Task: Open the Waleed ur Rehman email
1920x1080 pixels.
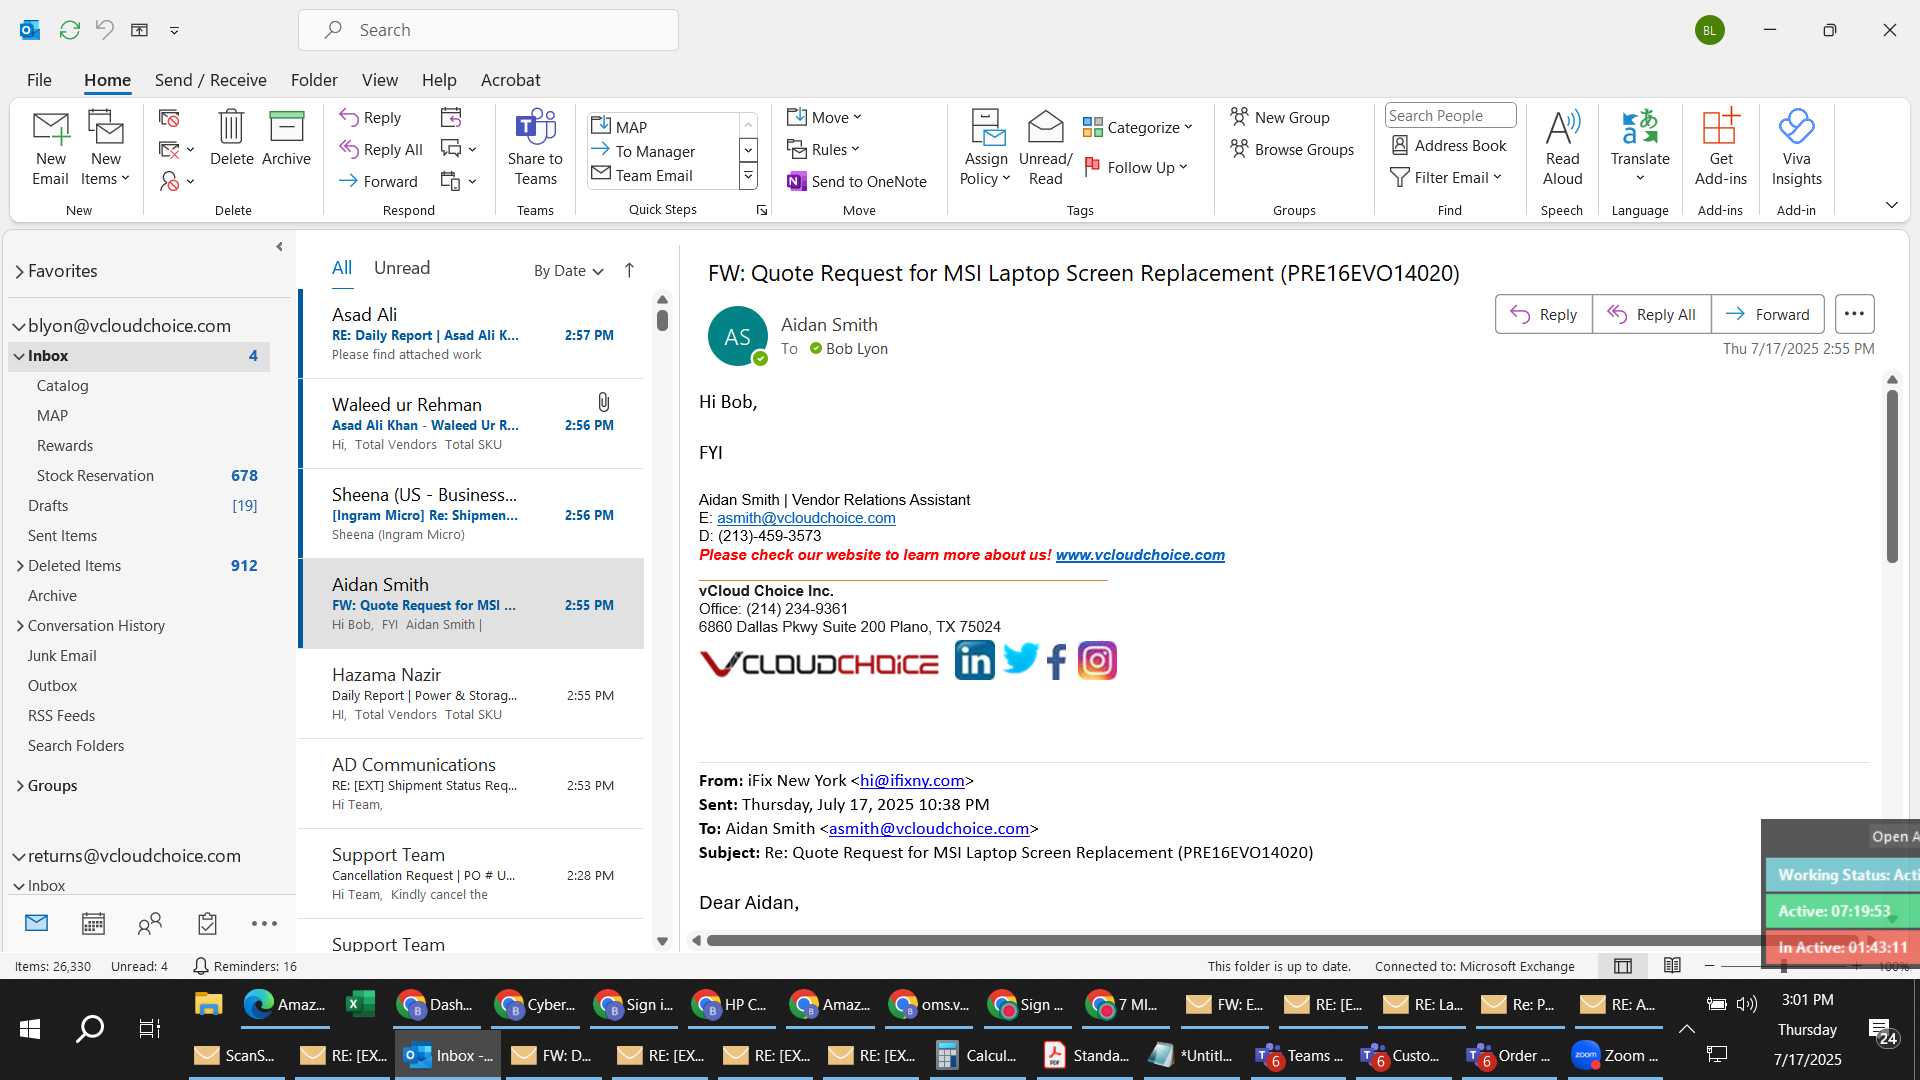Action: [472, 423]
